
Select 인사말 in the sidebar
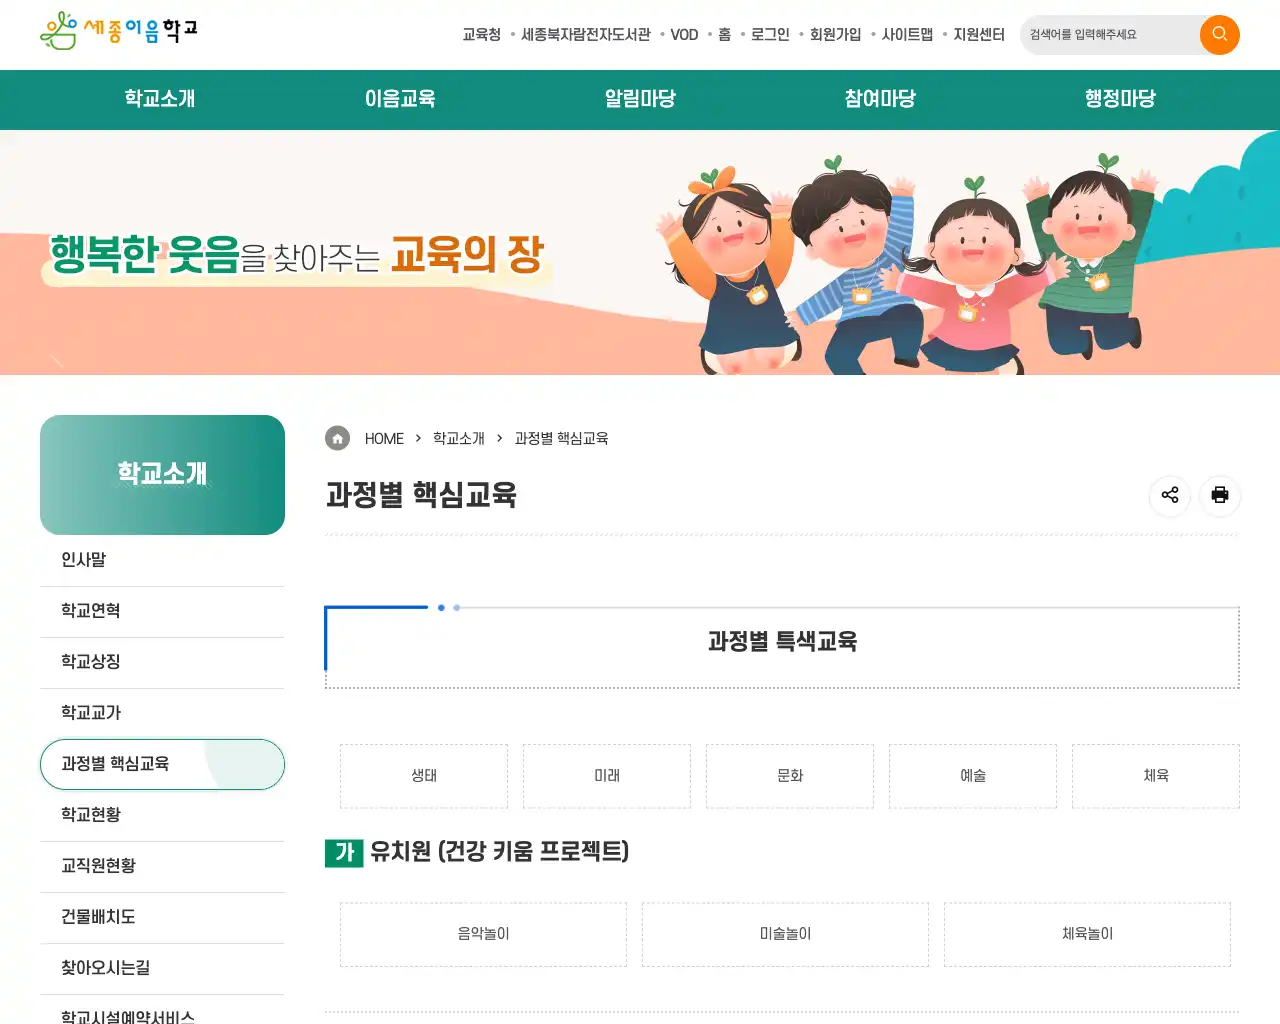click(162, 560)
